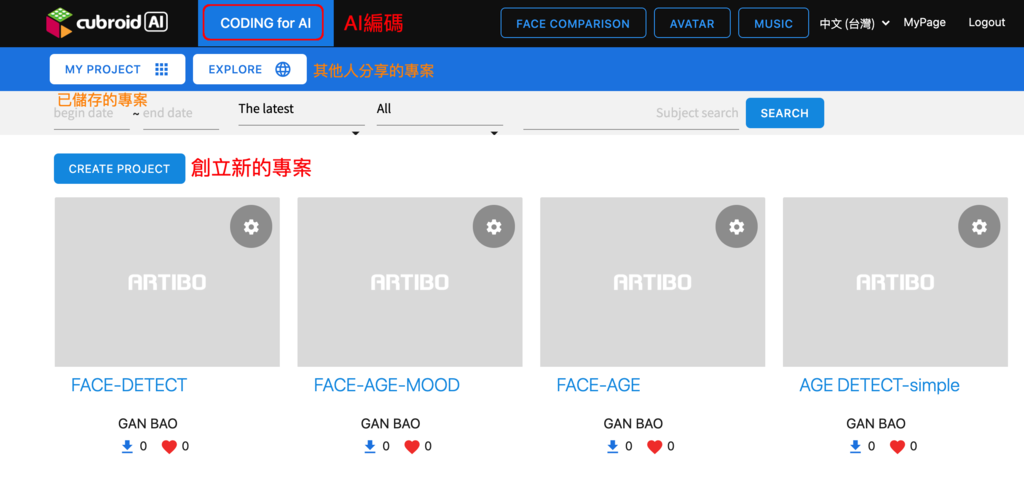Screen dimensions: 1024x484
Task: Open the FACE-AGE project thumbnail
Action: point(653,282)
